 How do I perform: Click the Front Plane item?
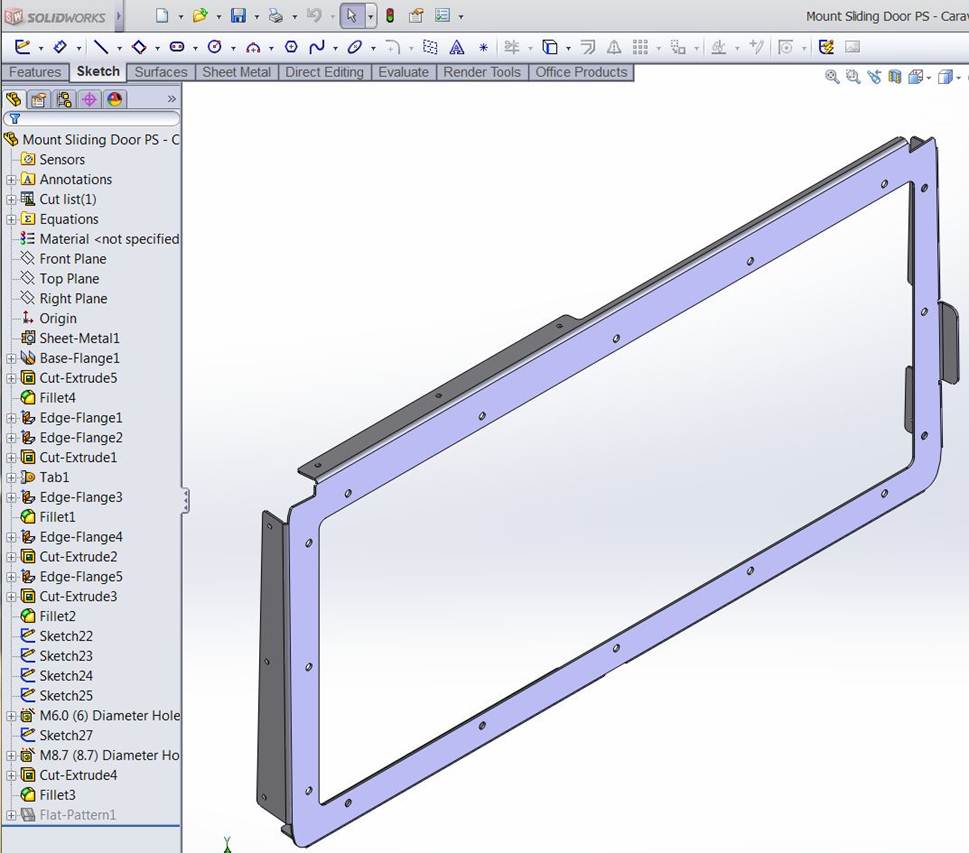[x=72, y=258]
